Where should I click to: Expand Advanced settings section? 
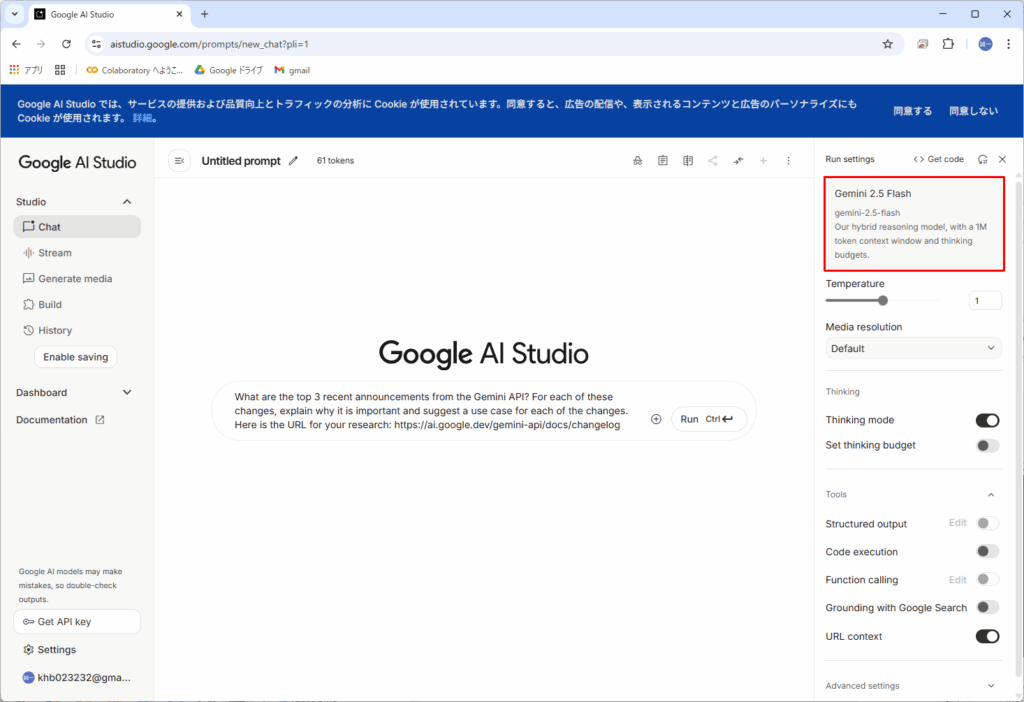912,686
